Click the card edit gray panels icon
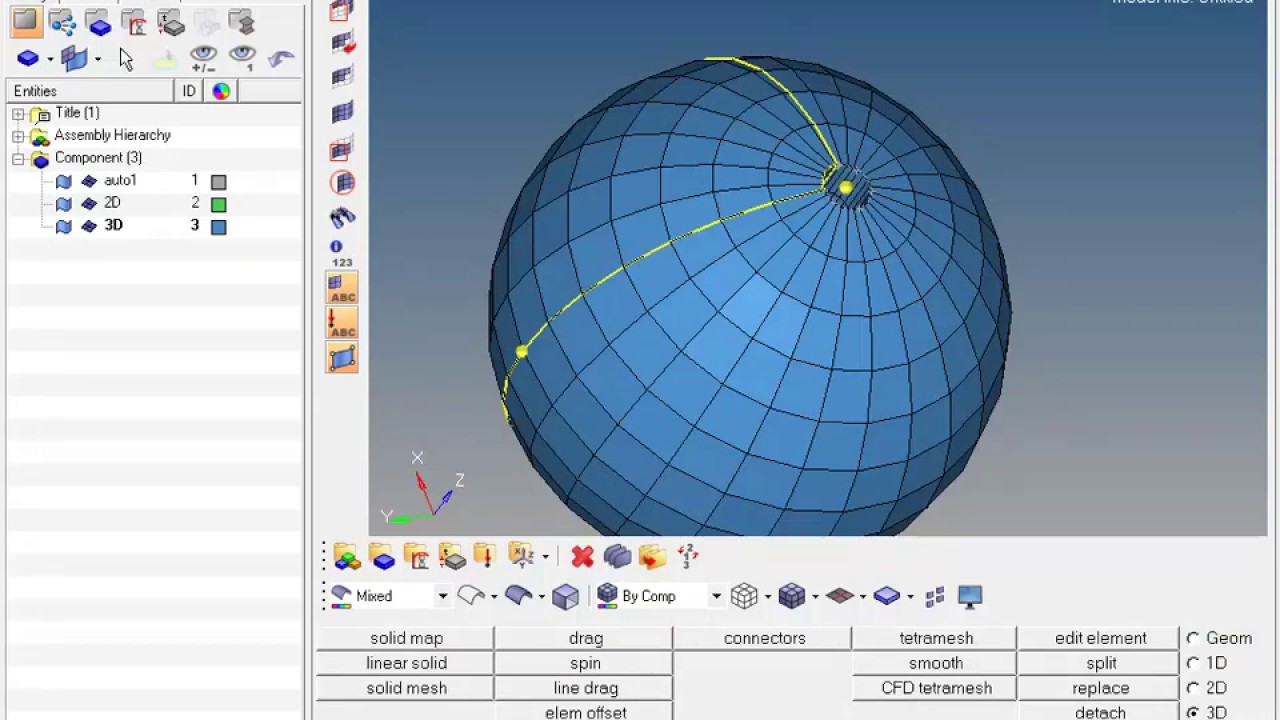Image resolution: width=1280 pixels, height=720 pixels. tap(617, 556)
